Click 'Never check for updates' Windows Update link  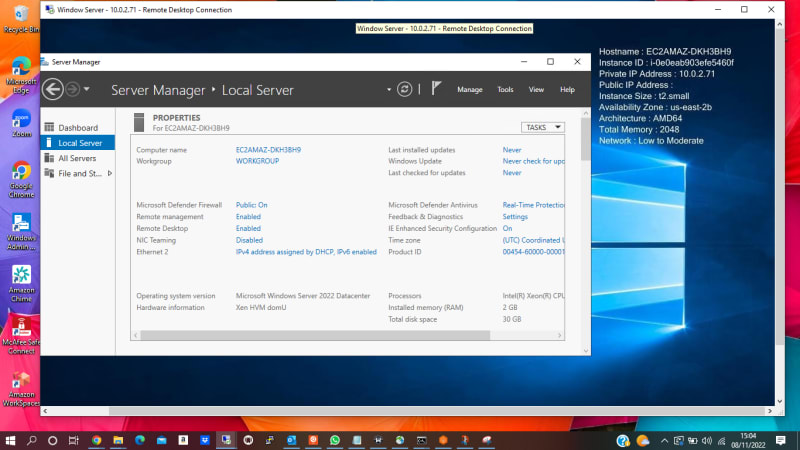(x=533, y=161)
